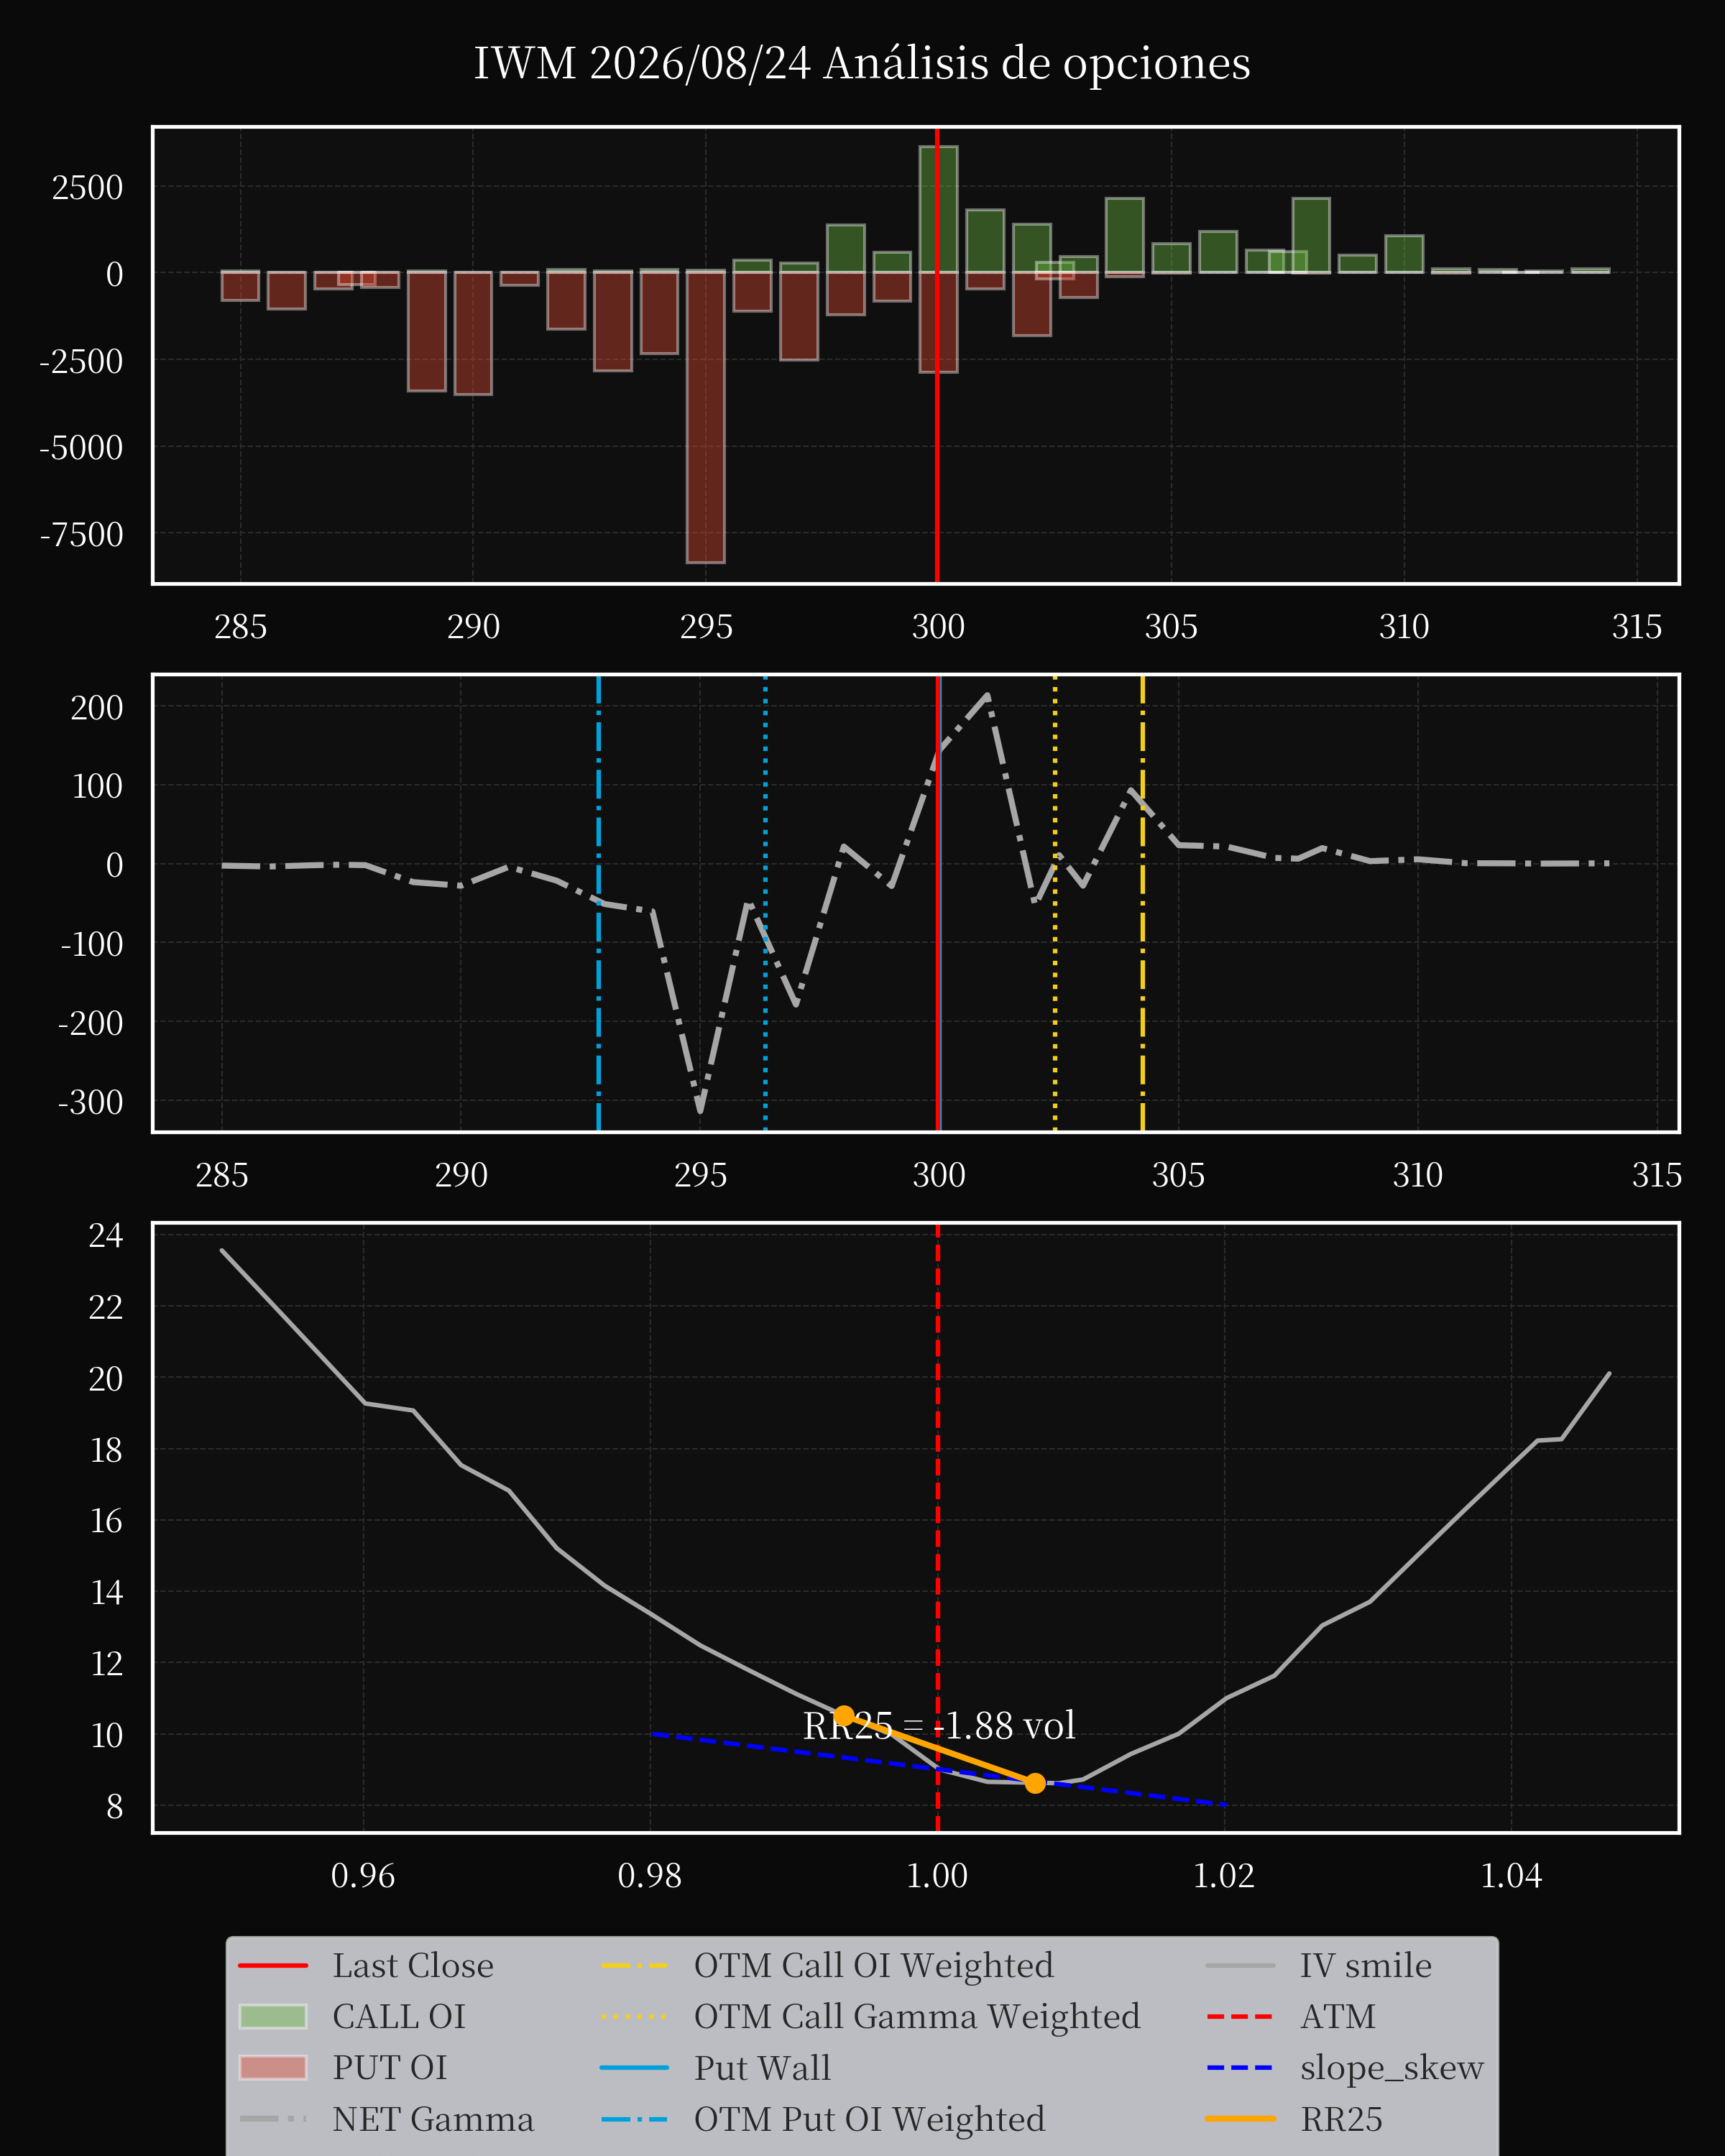Image resolution: width=1725 pixels, height=2156 pixels.
Task: Click the '-7500' y-axis label of OI chart
Action: click(81, 535)
